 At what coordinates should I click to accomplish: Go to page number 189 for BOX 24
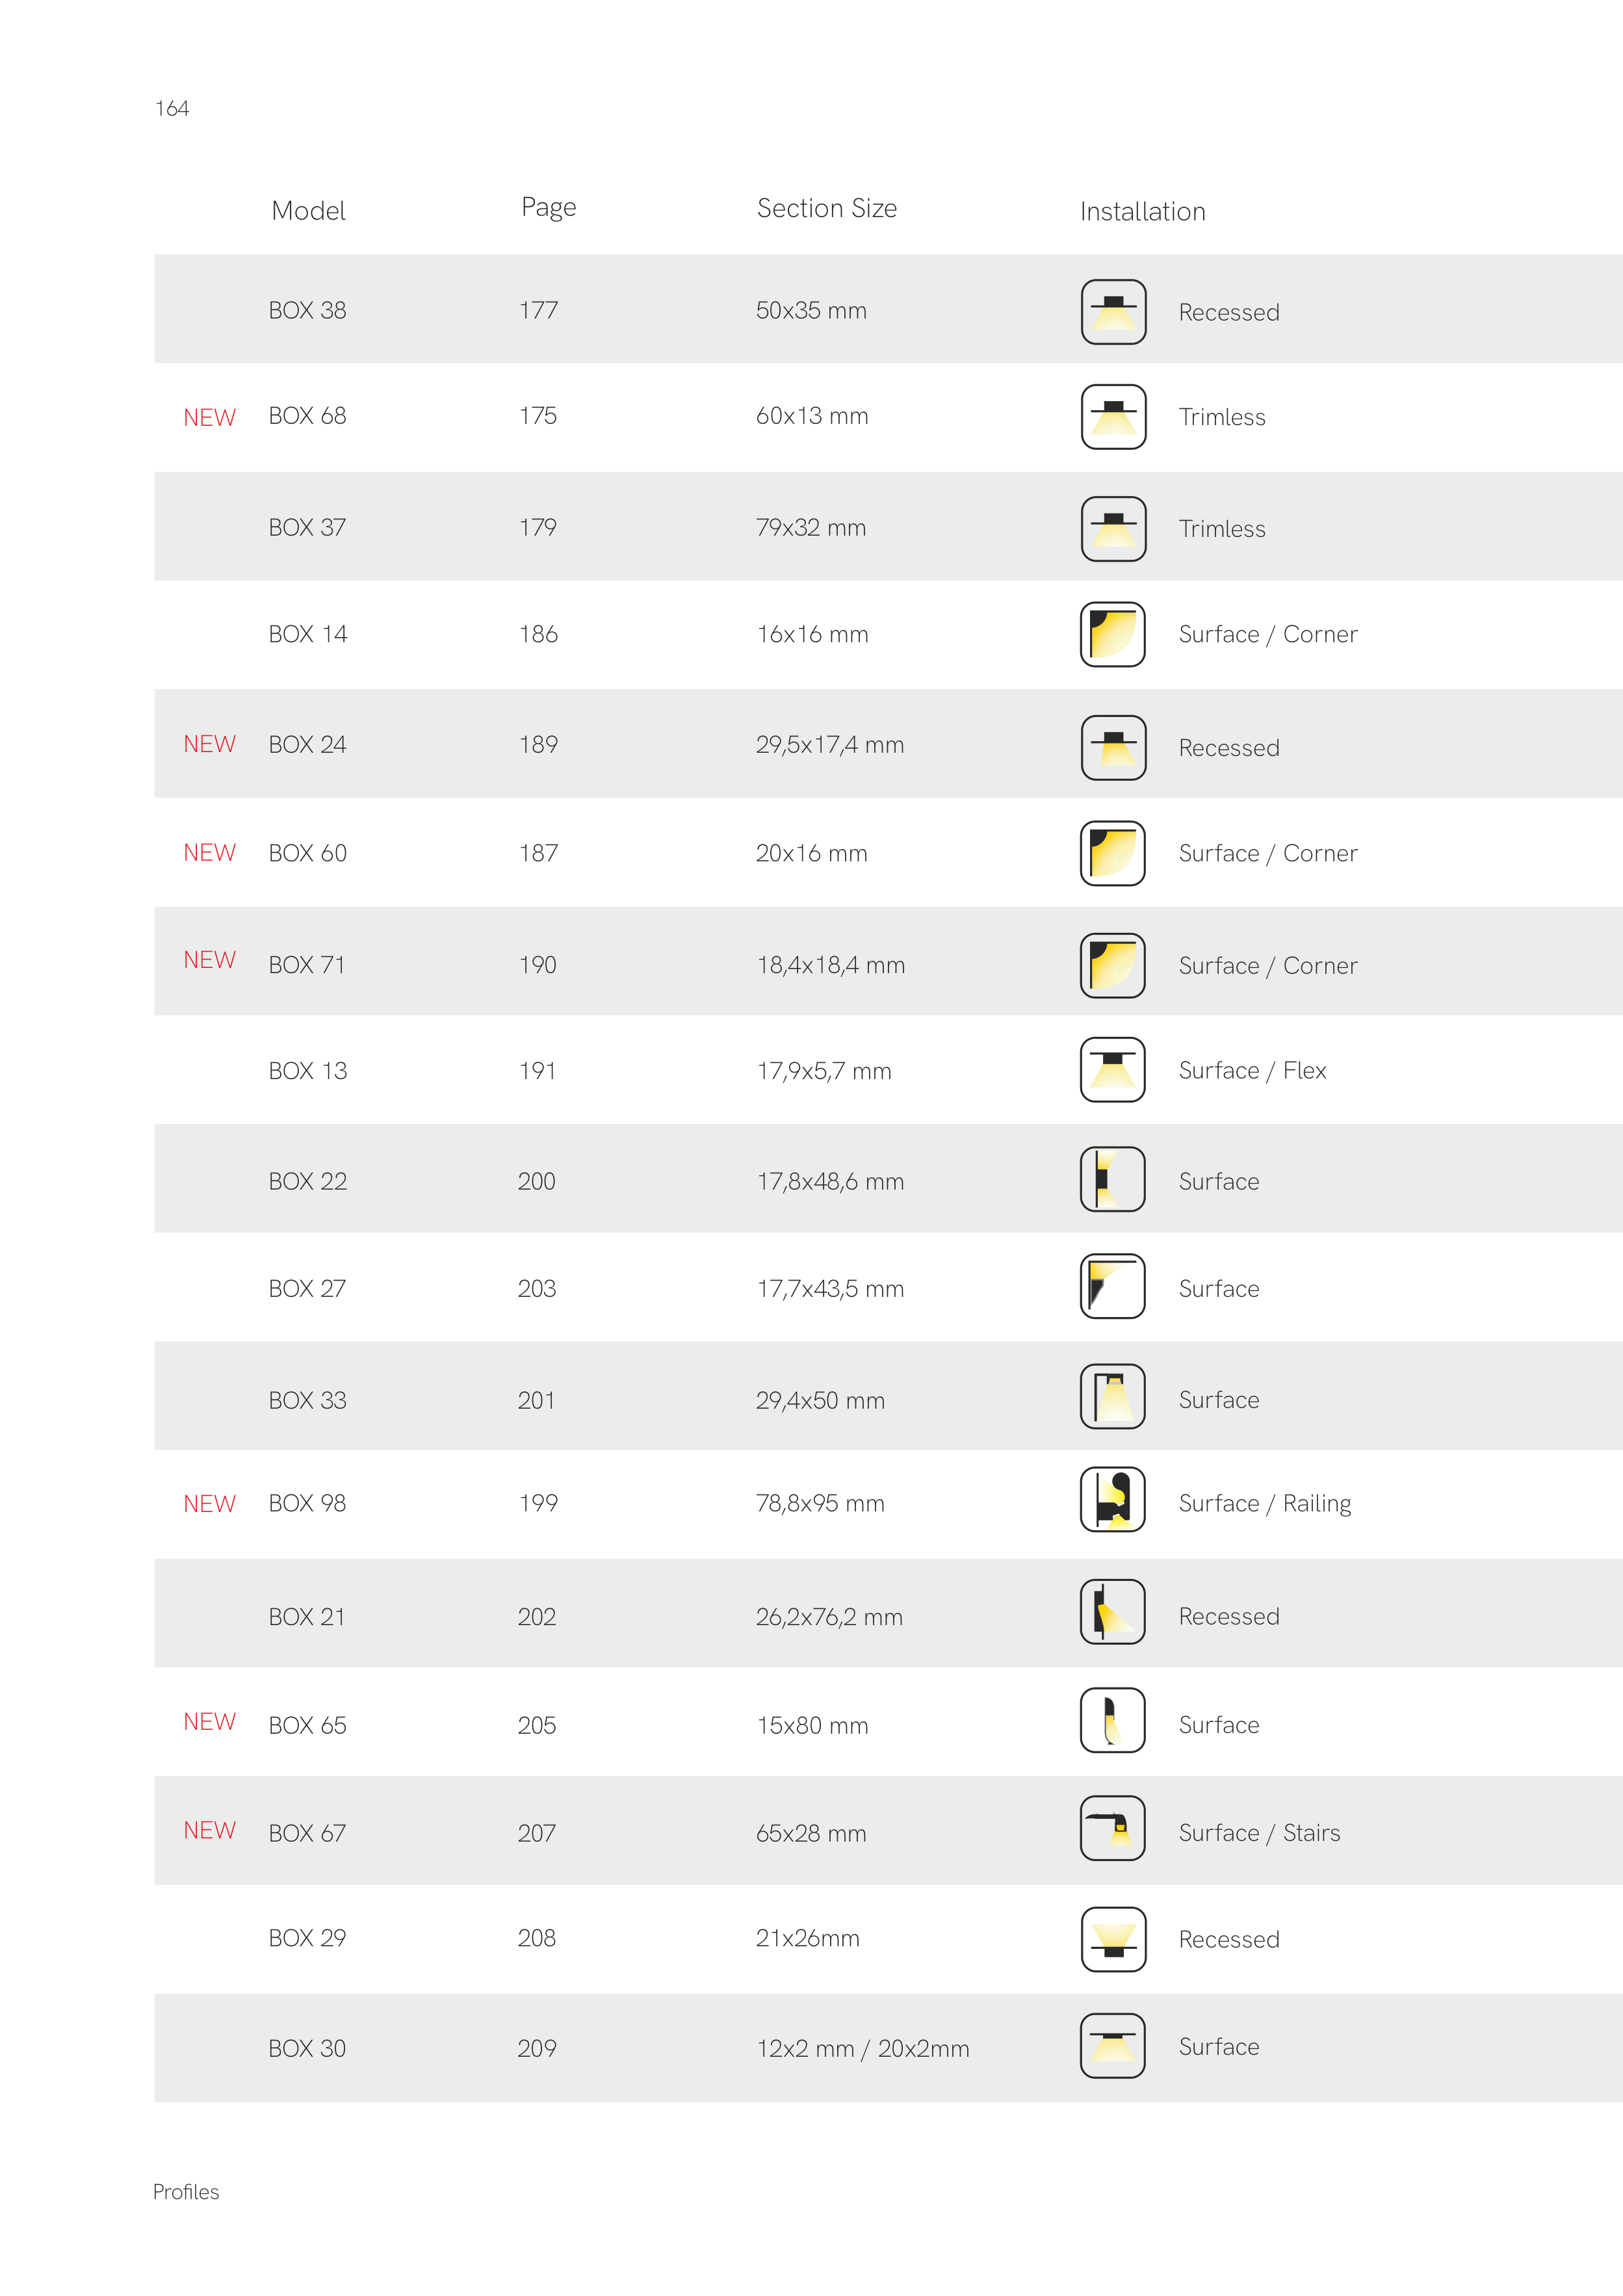click(538, 745)
